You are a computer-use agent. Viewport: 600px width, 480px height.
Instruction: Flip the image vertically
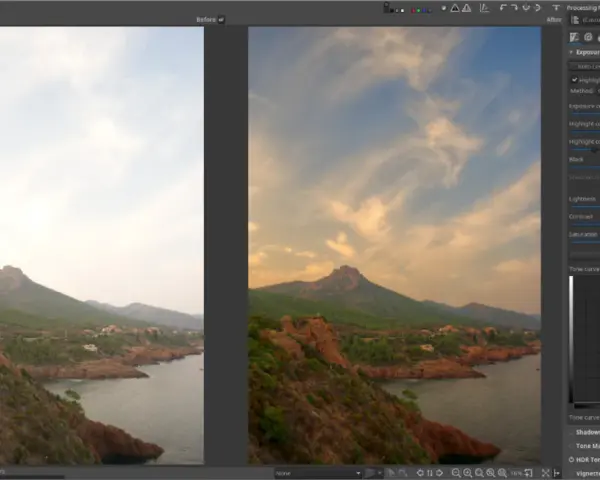526,8
